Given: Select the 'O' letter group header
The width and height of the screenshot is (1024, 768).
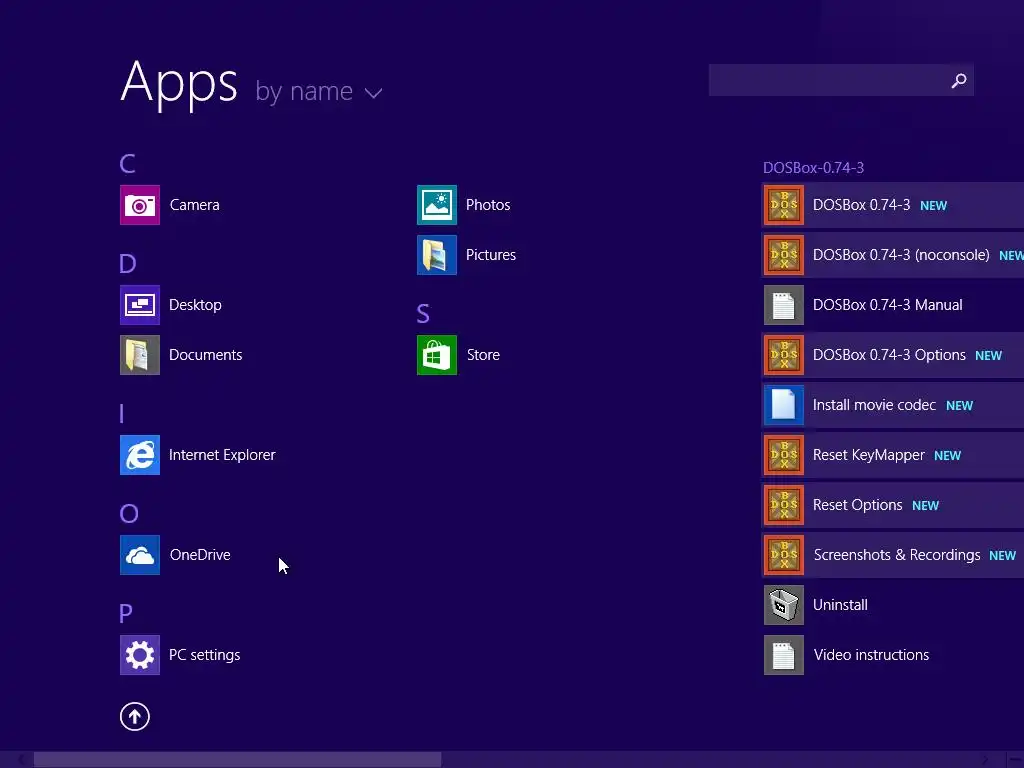Looking at the screenshot, I should 129,513.
